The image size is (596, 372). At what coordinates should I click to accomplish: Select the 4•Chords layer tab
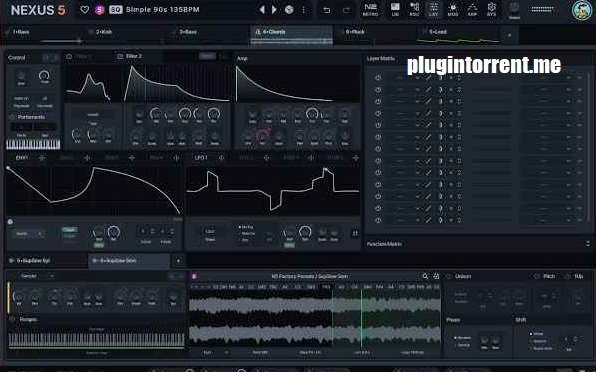[x=291, y=35]
